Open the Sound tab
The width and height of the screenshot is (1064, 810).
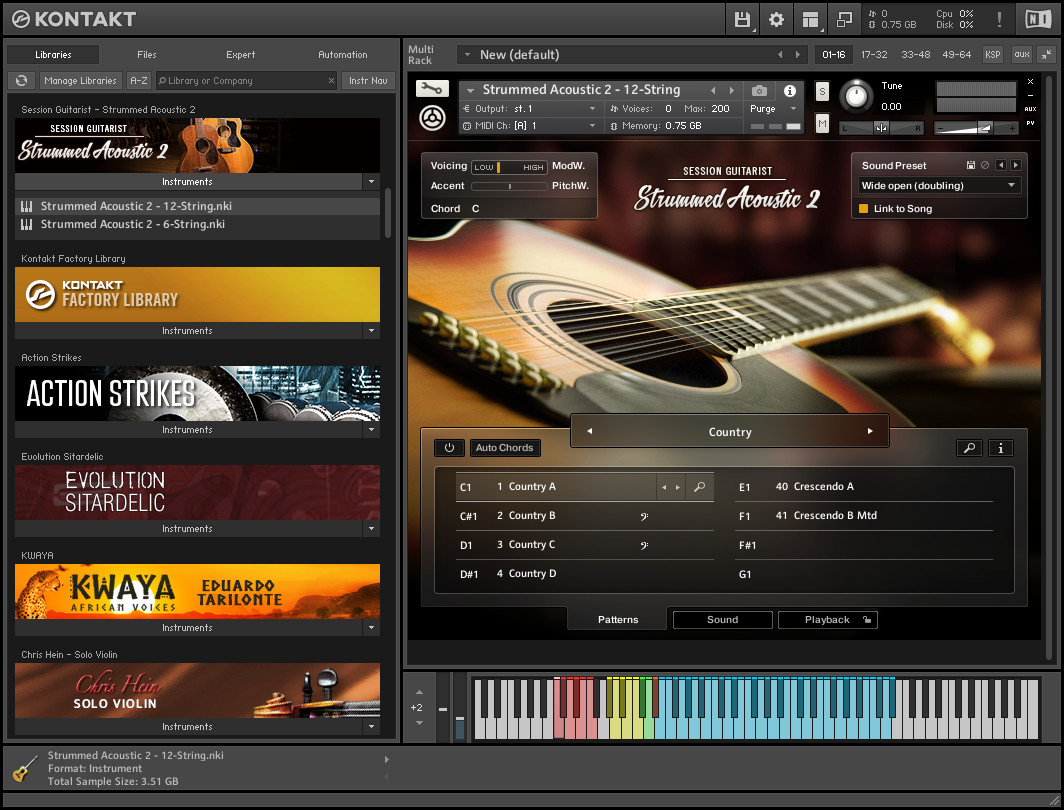[x=722, y=619]
